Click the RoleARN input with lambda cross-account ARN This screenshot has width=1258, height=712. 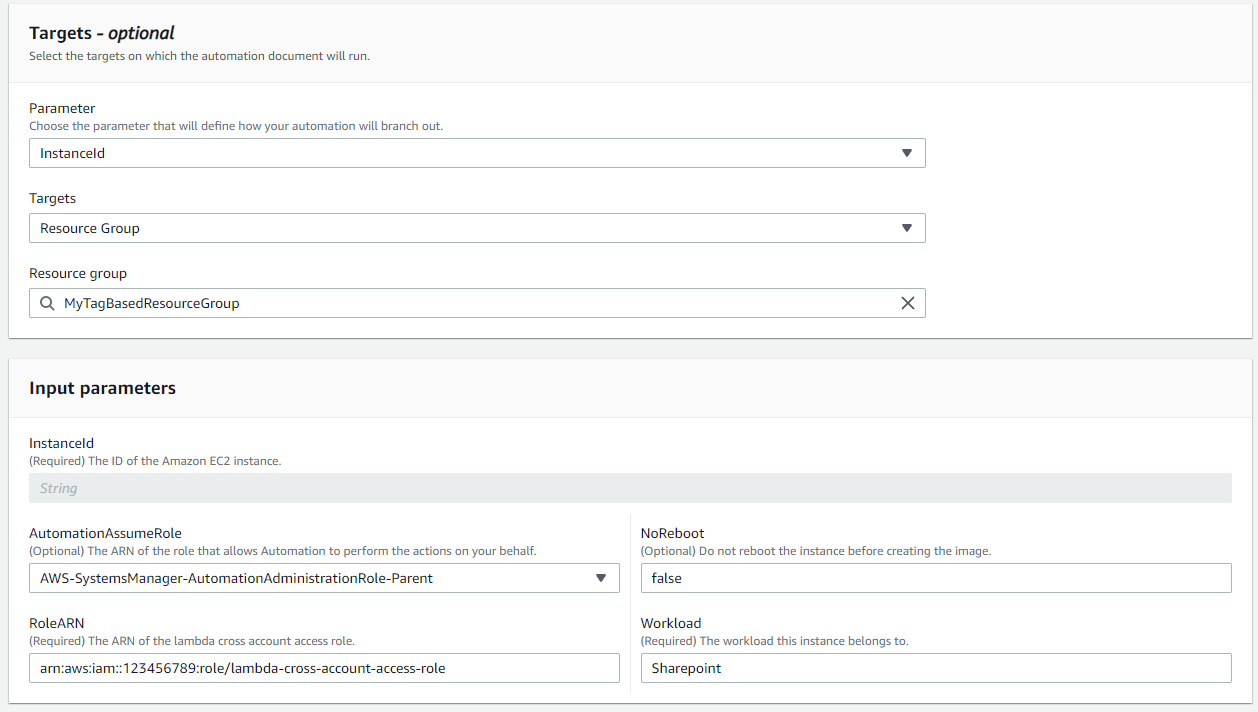324,668
